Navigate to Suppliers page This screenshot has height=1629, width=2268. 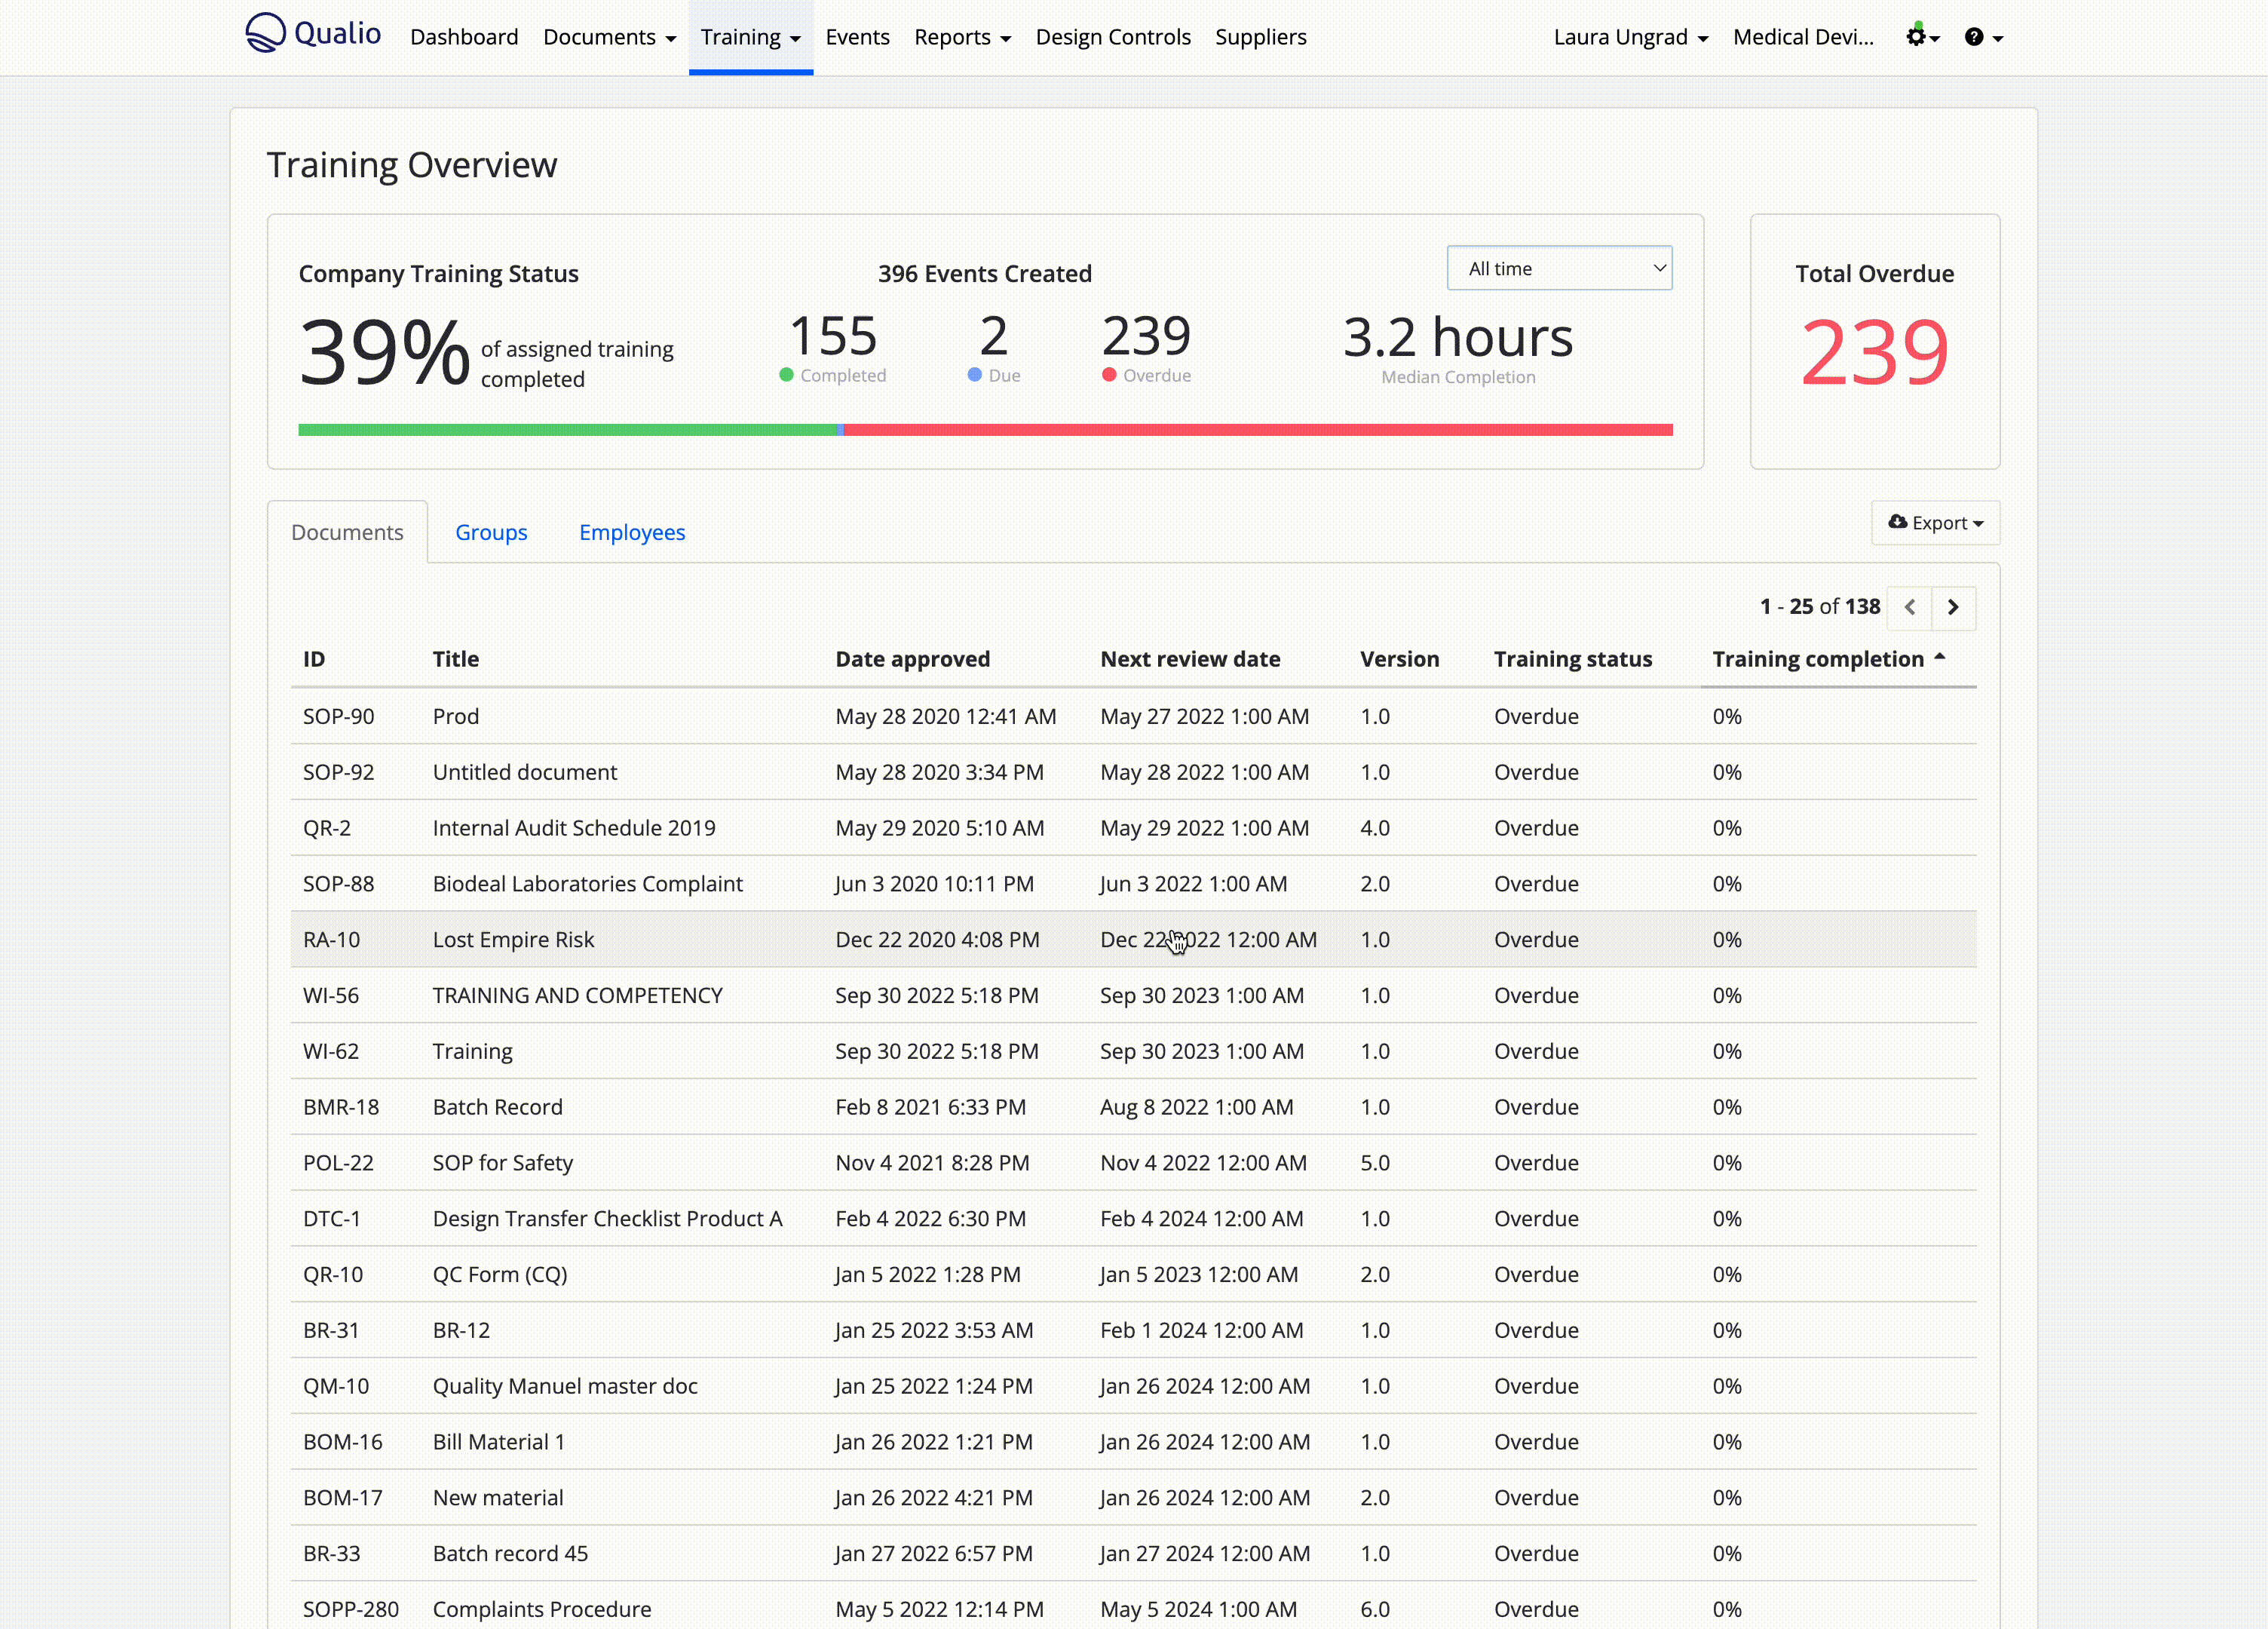pos(1260,37)
